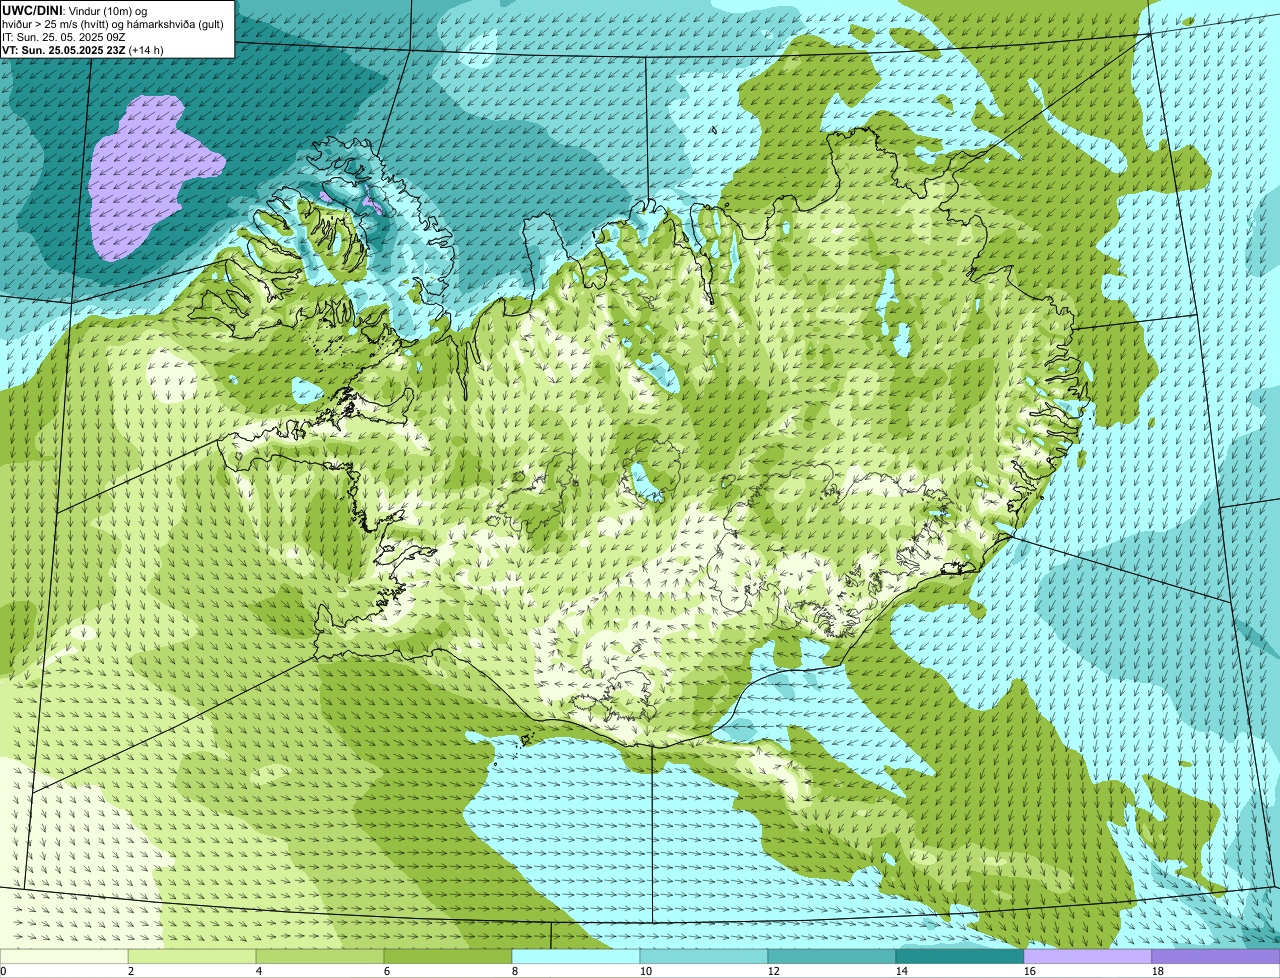Click the 'IT: Sun. 25. 05. 2025 09Z' line
The height and width of the screenshot is (978, 1280).
tap(63, 36)
